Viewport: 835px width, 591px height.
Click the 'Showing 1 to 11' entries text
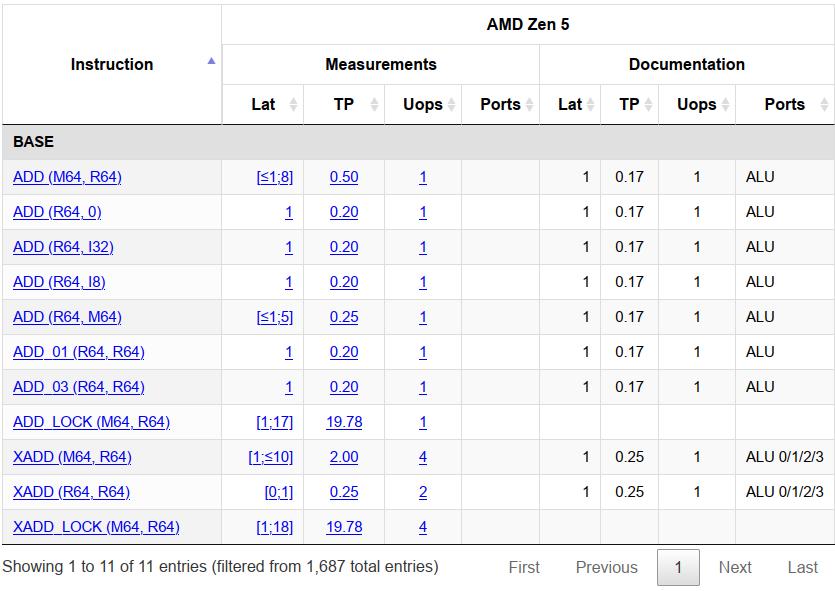220,567
